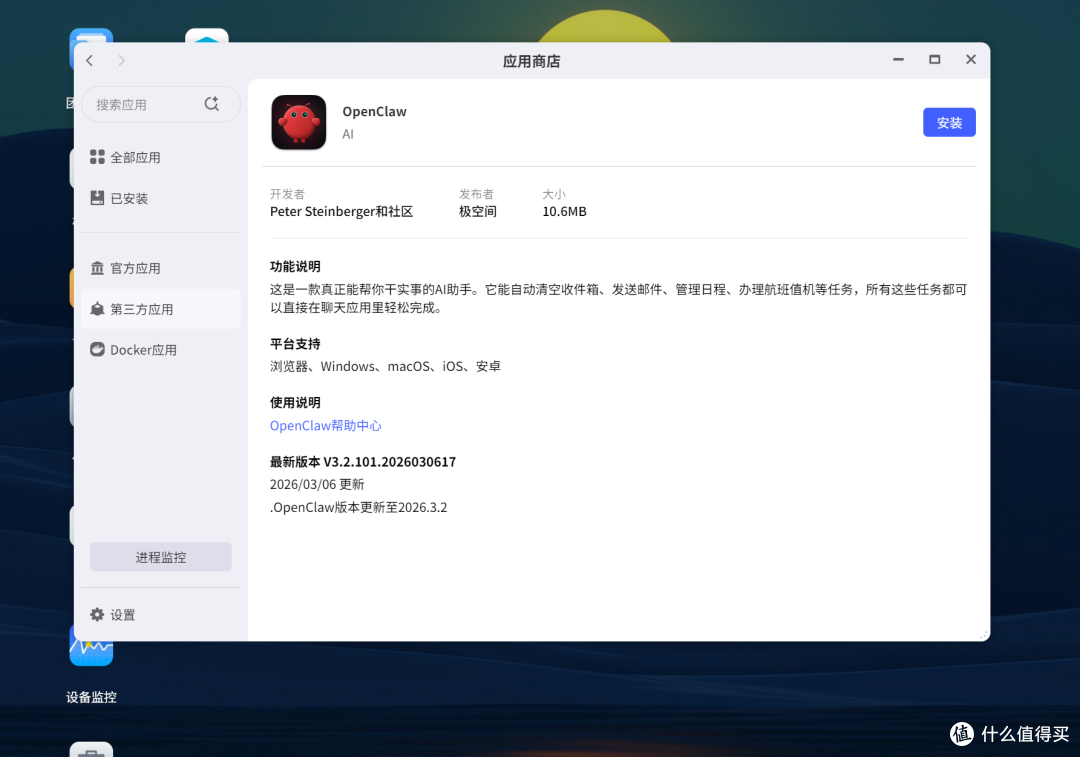Image resolution: width=1080 pixels, height=757 pixels.
Task: Click the 使用说明 heading
Action: point(295,402)
